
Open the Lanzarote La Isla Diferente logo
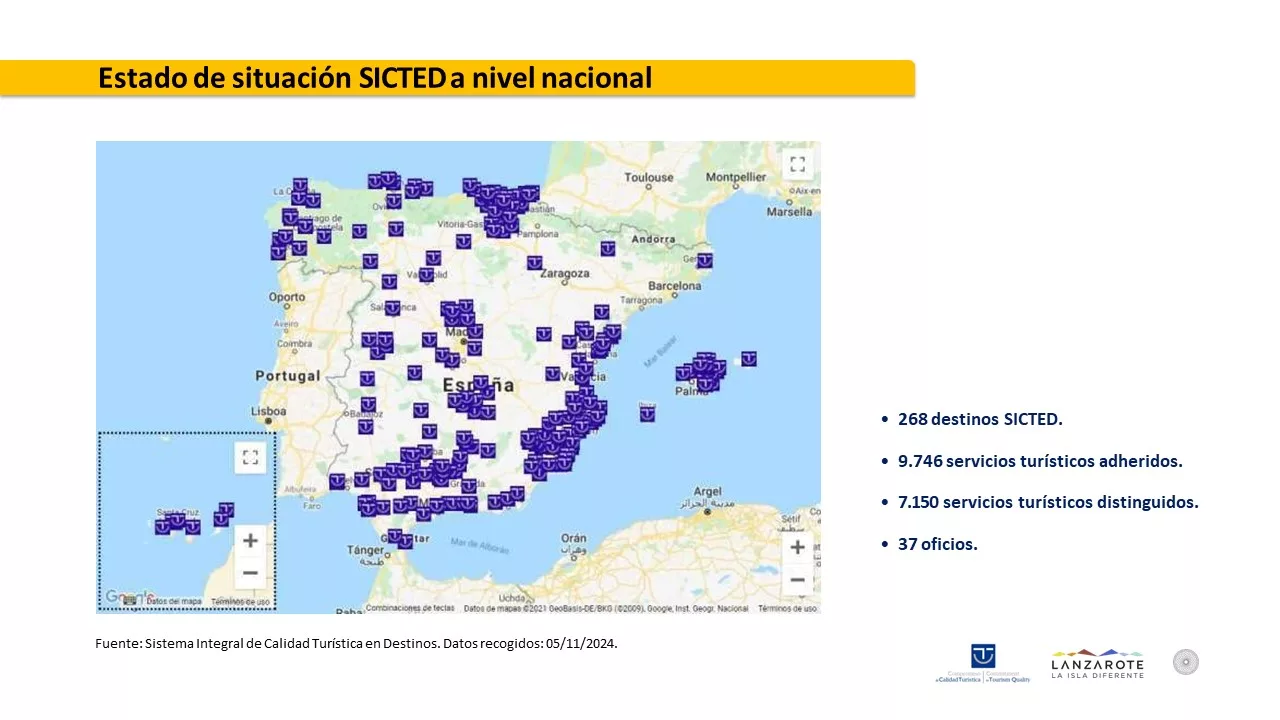pos(1097,663)
